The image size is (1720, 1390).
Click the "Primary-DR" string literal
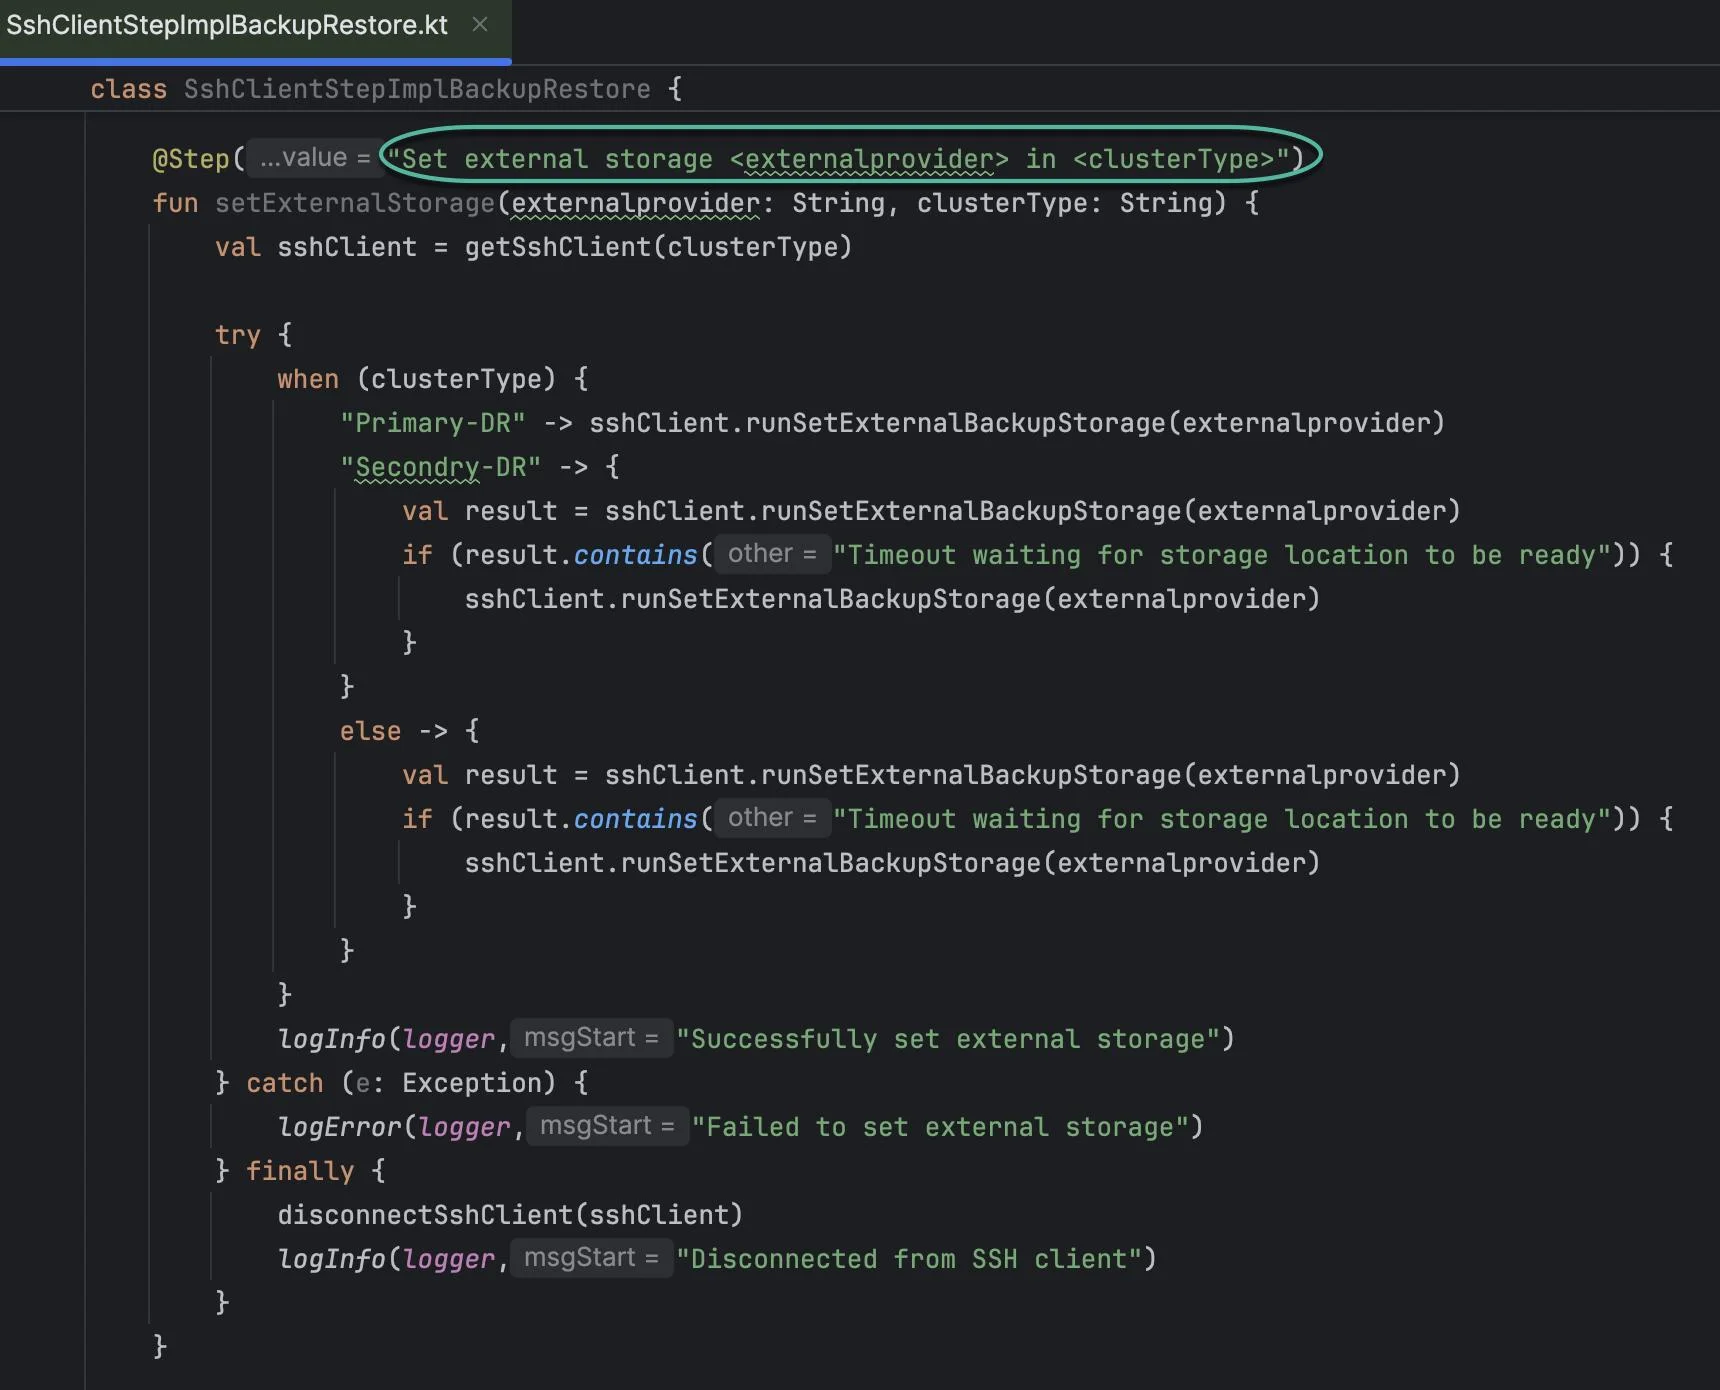click(x=432, y=423)
